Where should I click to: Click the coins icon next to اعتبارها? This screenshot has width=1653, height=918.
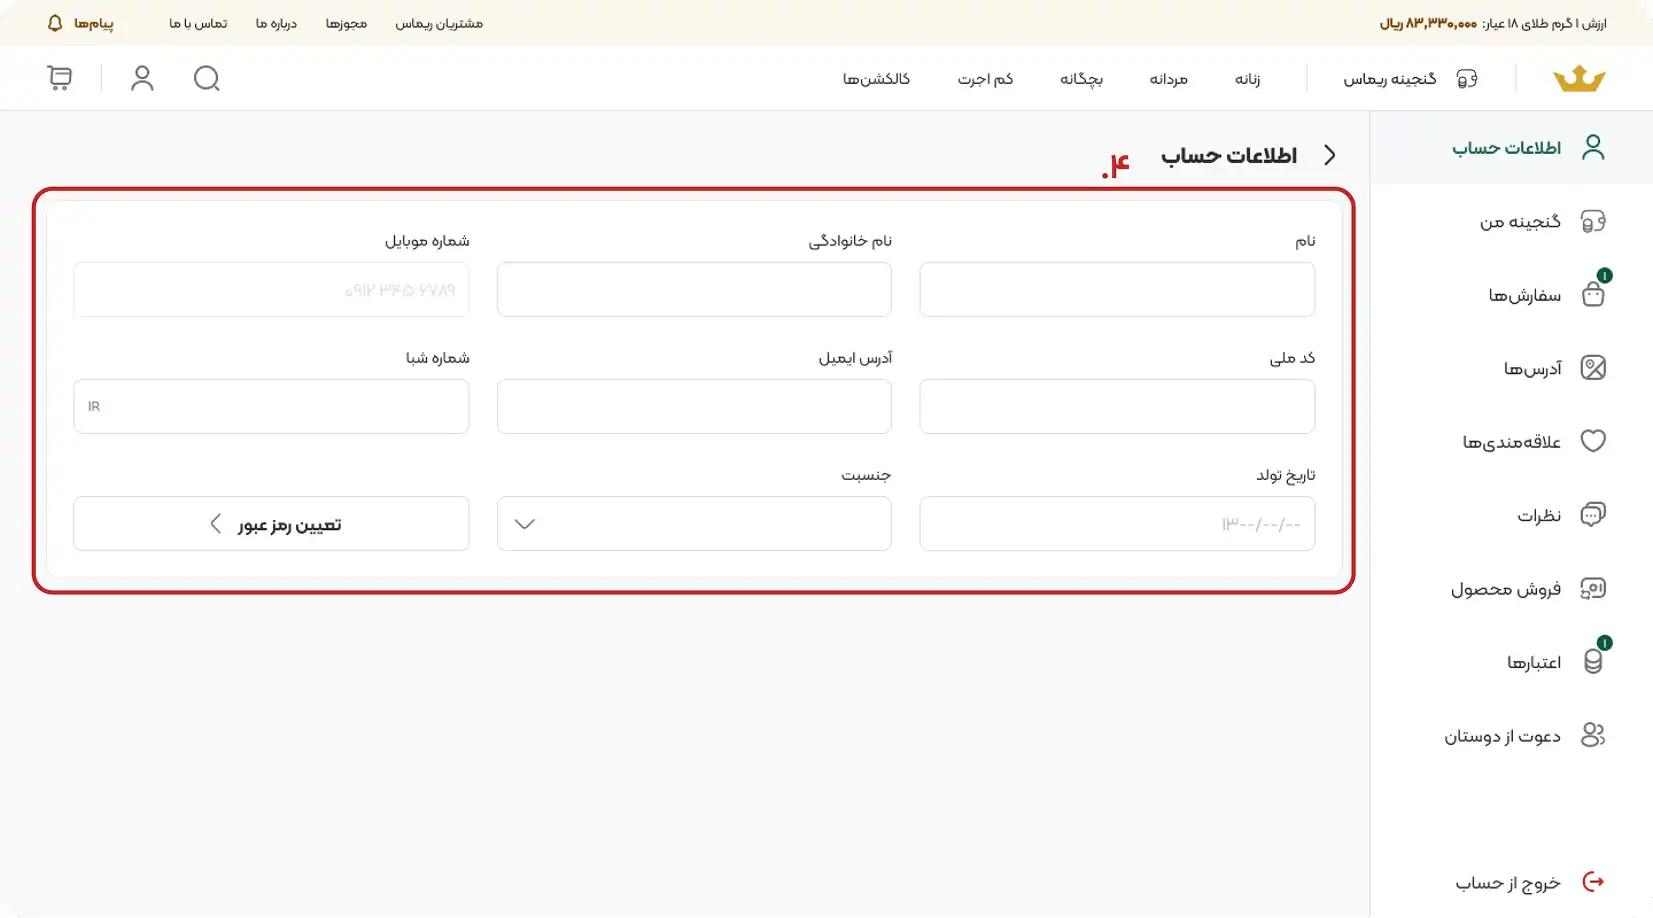(1593, 661)
